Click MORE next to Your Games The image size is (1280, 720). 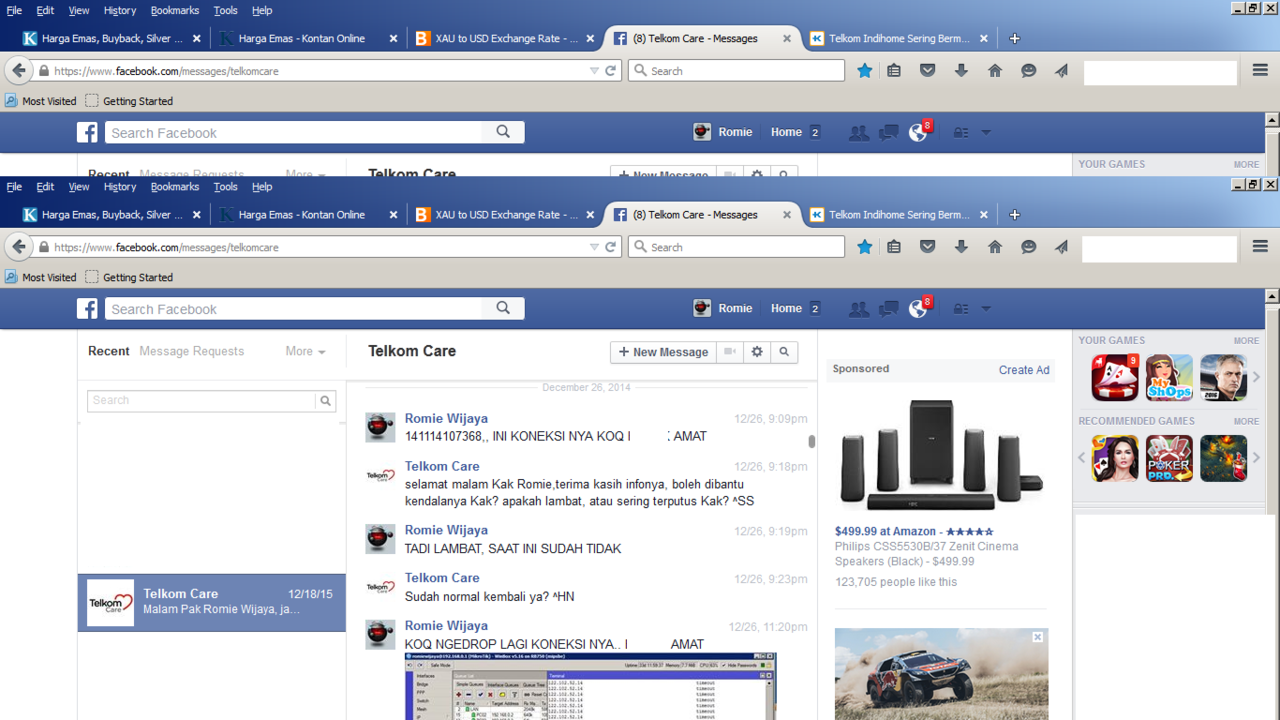pos(1246,341)
